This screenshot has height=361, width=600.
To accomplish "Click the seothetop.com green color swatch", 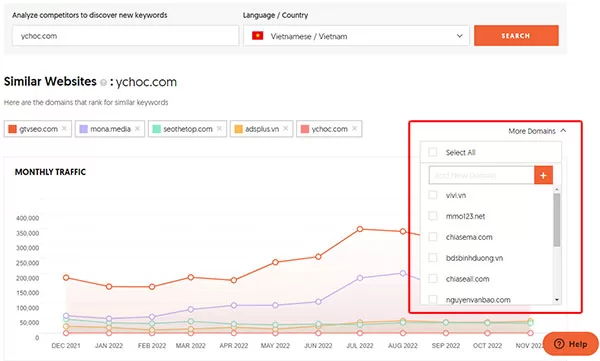I will (x=157, y=129).
